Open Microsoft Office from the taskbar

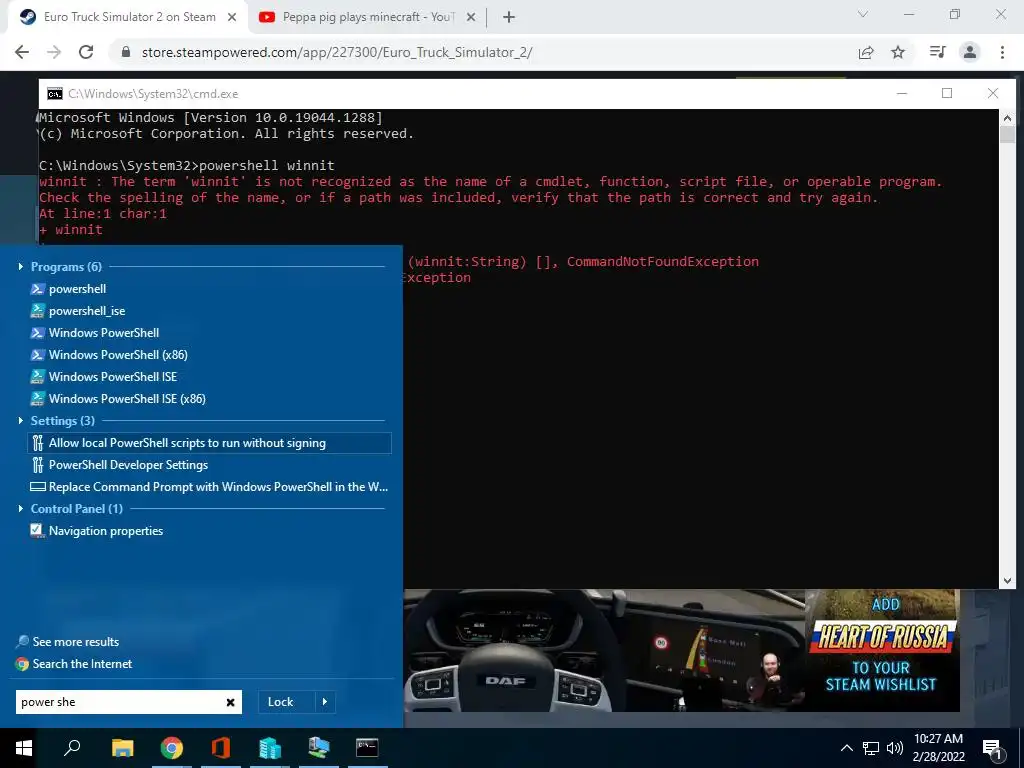point(221,748)
